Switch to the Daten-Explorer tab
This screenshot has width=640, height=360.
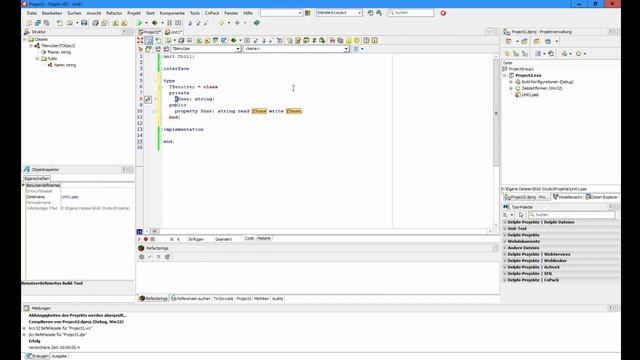(x=602, y=197)
